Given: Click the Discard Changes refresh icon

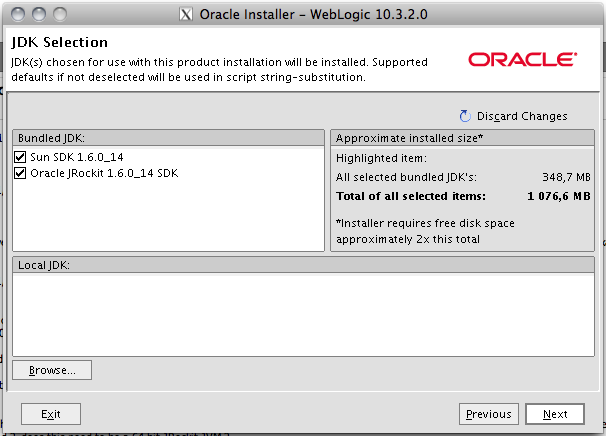Looking at the screenshot, I should coord(465,116).
